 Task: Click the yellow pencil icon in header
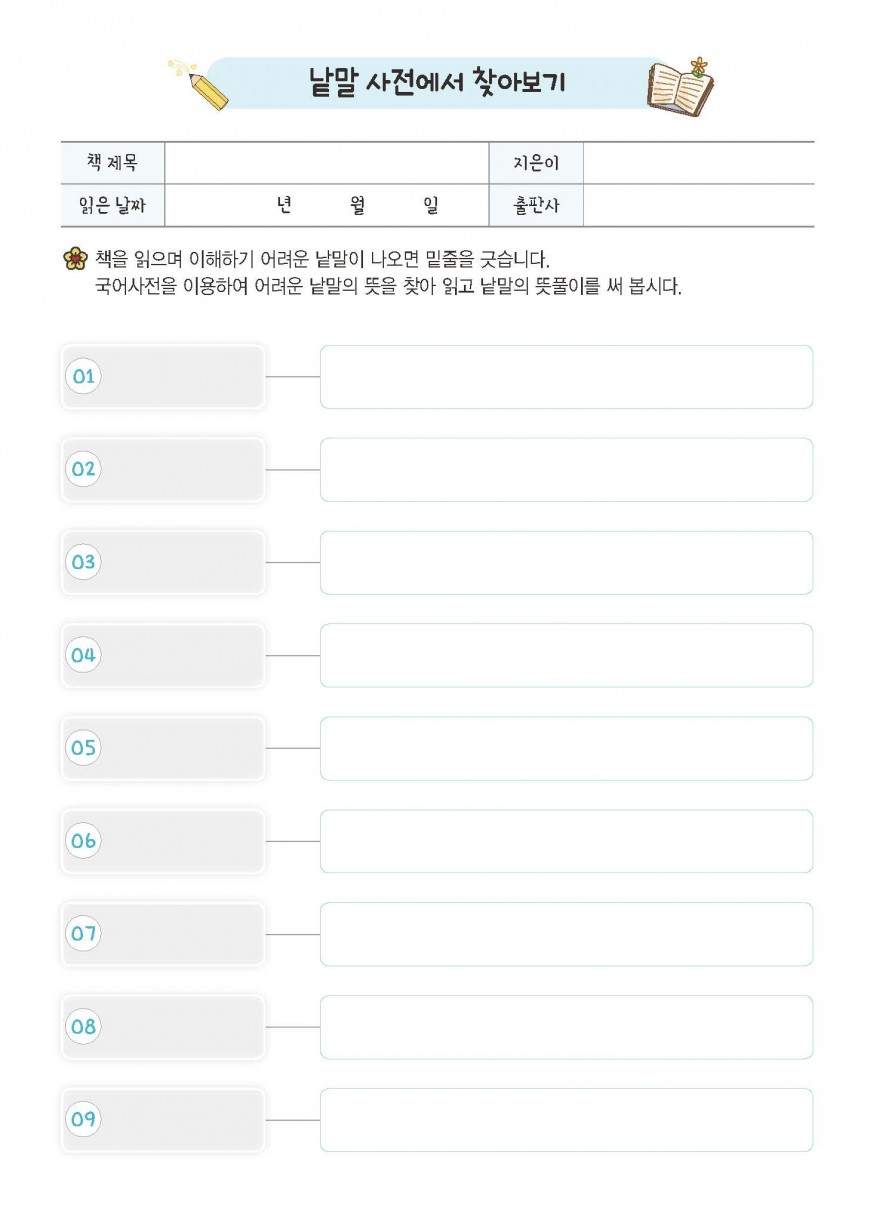pos(199,84)
